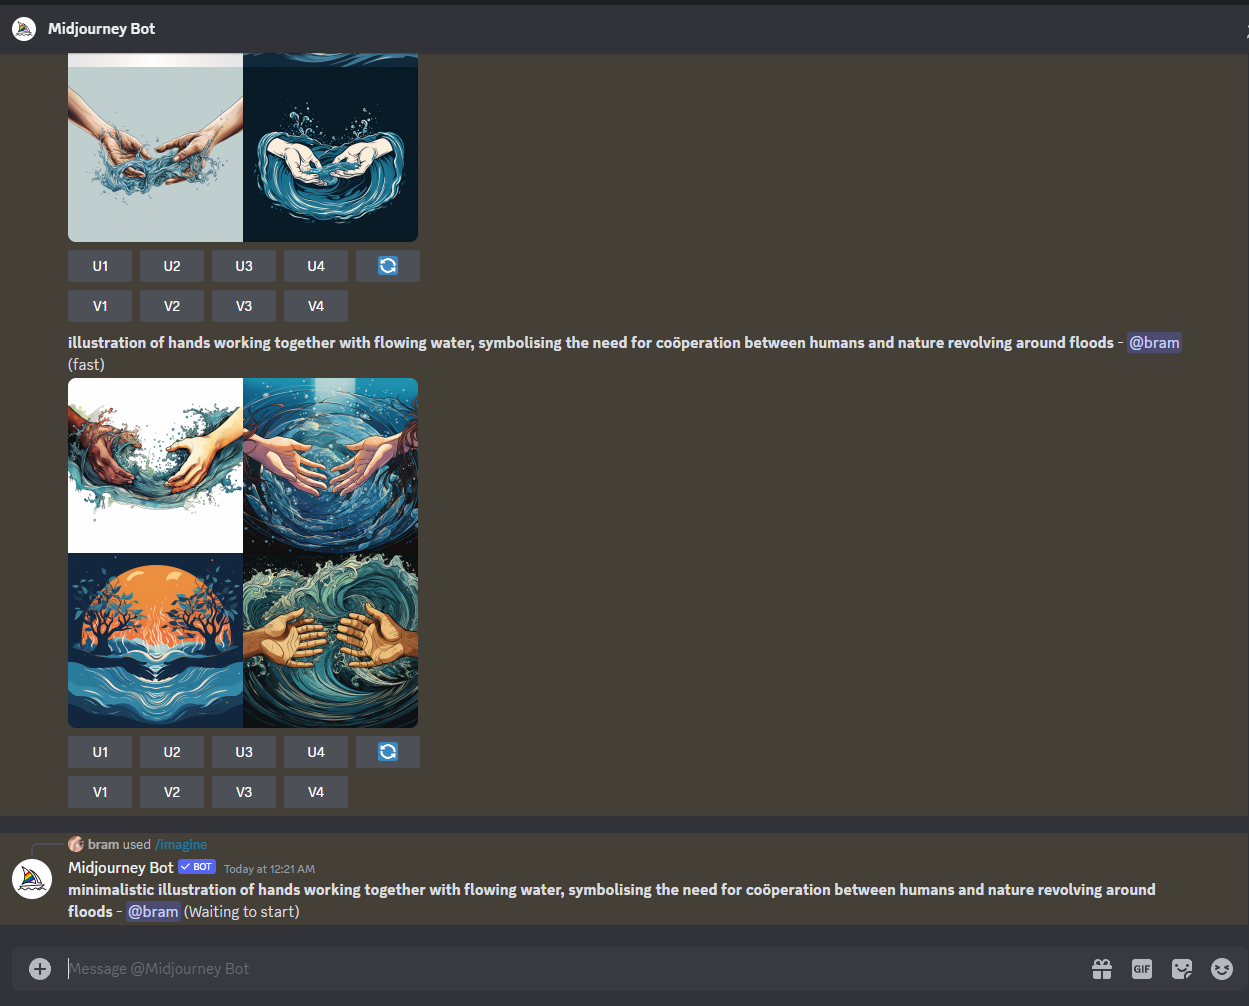Upscale image 1 of second grid
Screen dimensions: 1249x1006
tap(100, 752)
